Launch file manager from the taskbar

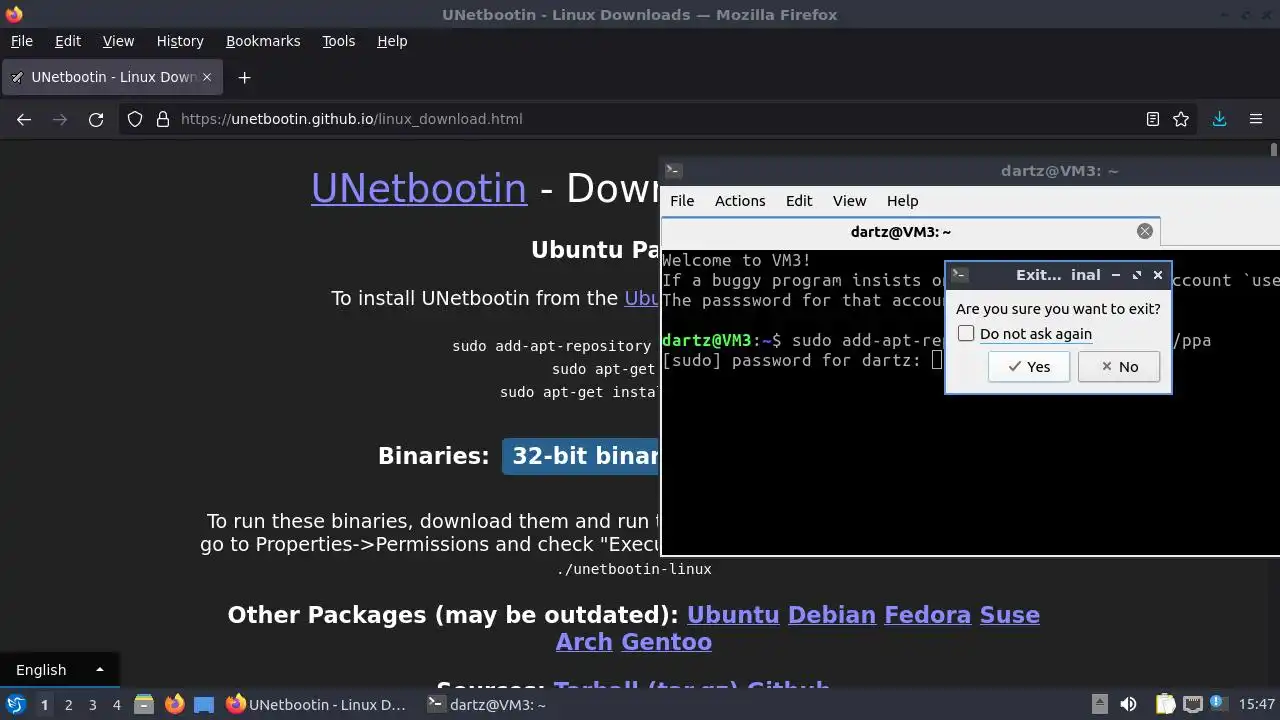point(144,704)
